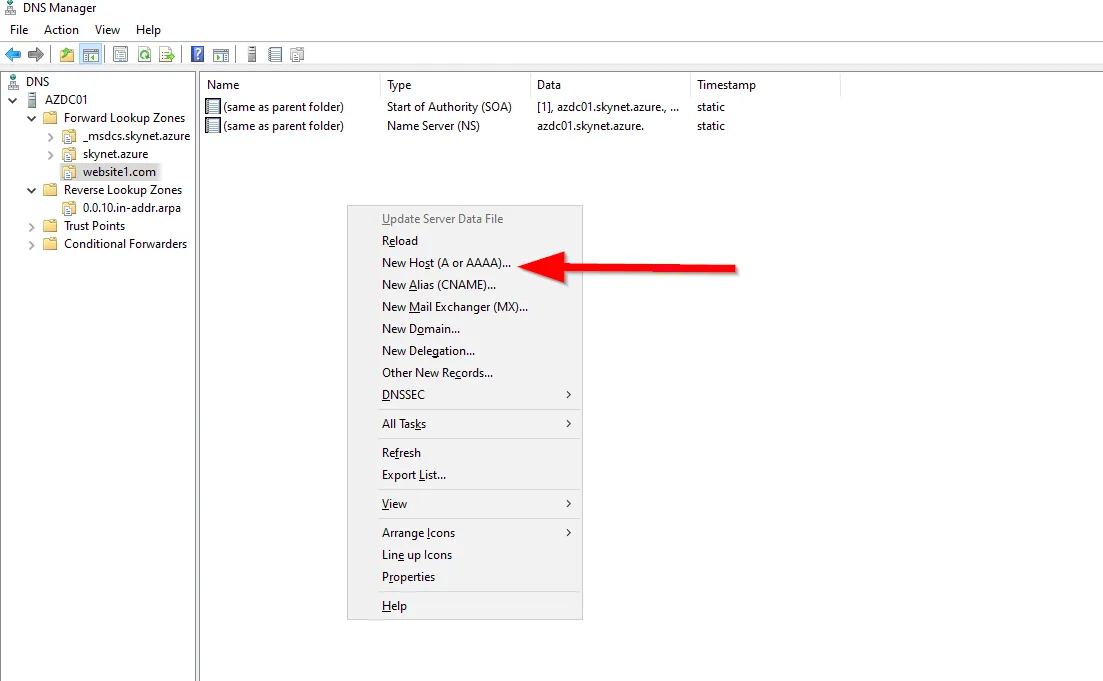Click the server tower toolbar icon
The height and width of the screenshot is (681, 1103).
coord(252,54)
